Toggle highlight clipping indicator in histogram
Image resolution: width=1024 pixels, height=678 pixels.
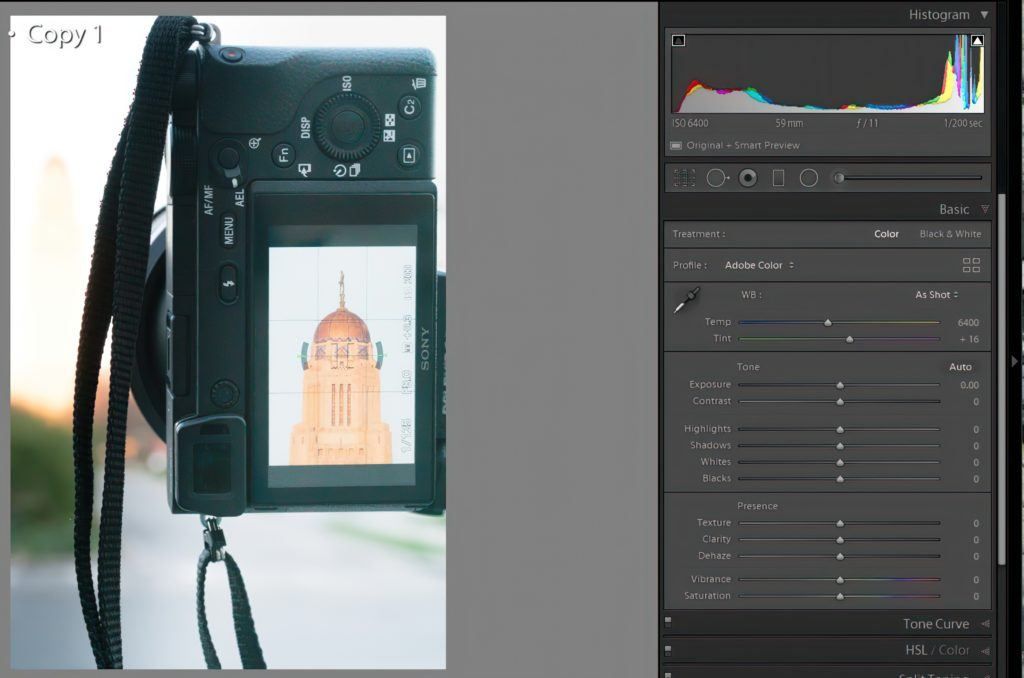(977, 40)
